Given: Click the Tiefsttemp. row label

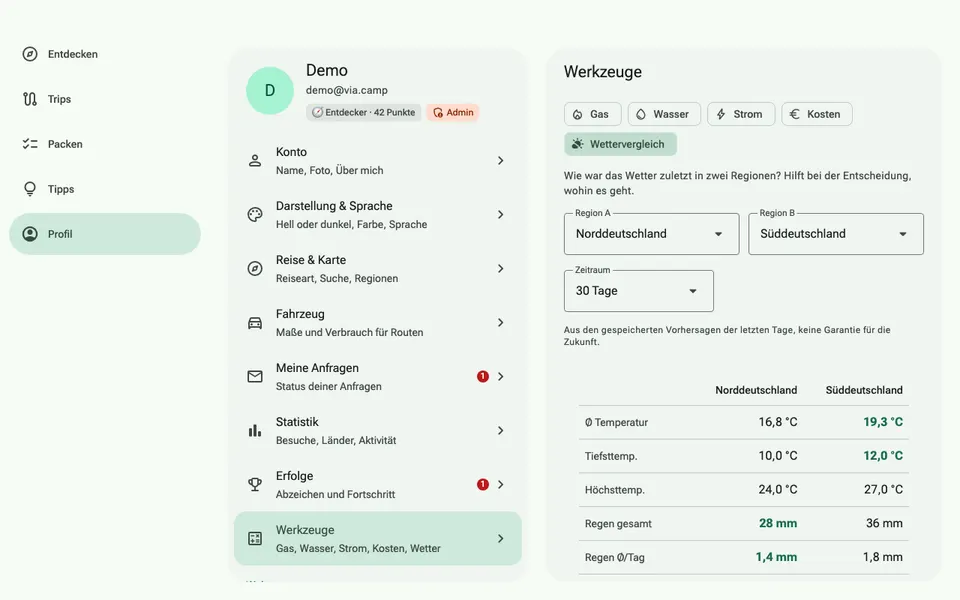Looking at the screenshot, I should [x=611, y=456].
